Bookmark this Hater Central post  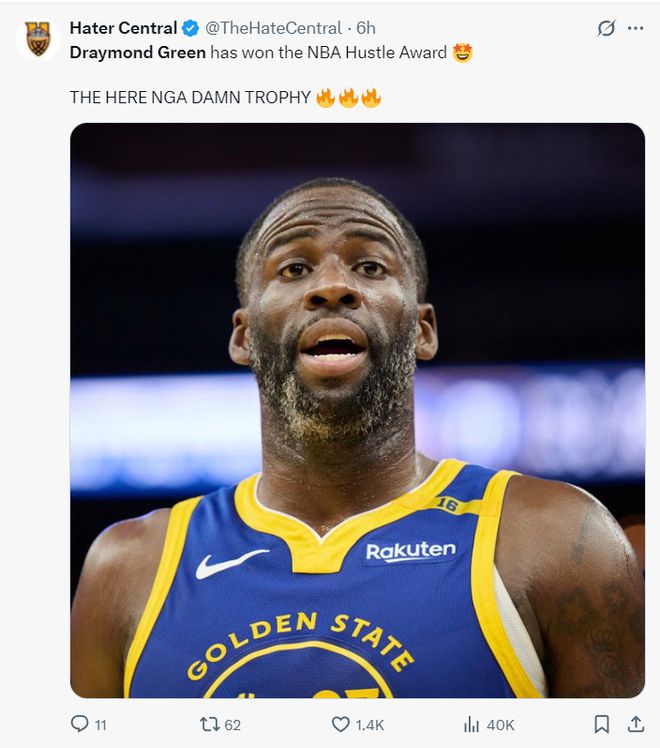(601, 724)
